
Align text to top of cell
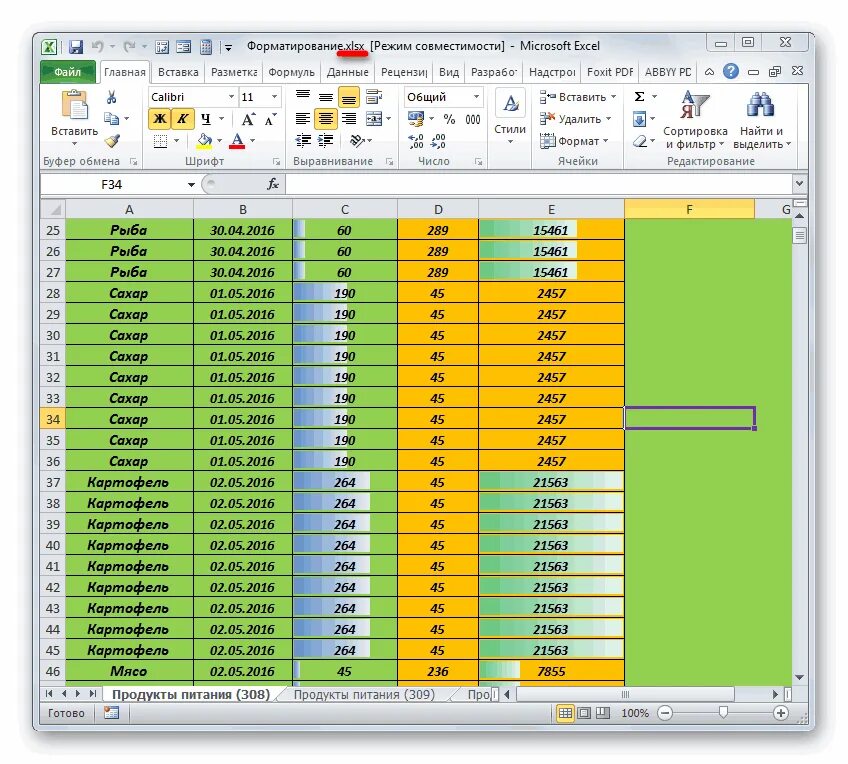(x=303, y=96)
